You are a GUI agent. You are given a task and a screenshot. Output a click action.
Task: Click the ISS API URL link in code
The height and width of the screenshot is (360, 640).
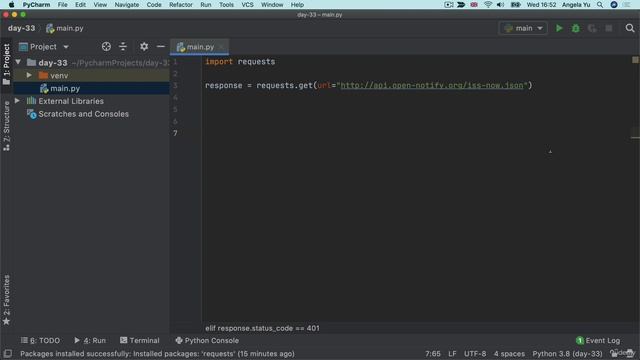[x=432, y=85]
